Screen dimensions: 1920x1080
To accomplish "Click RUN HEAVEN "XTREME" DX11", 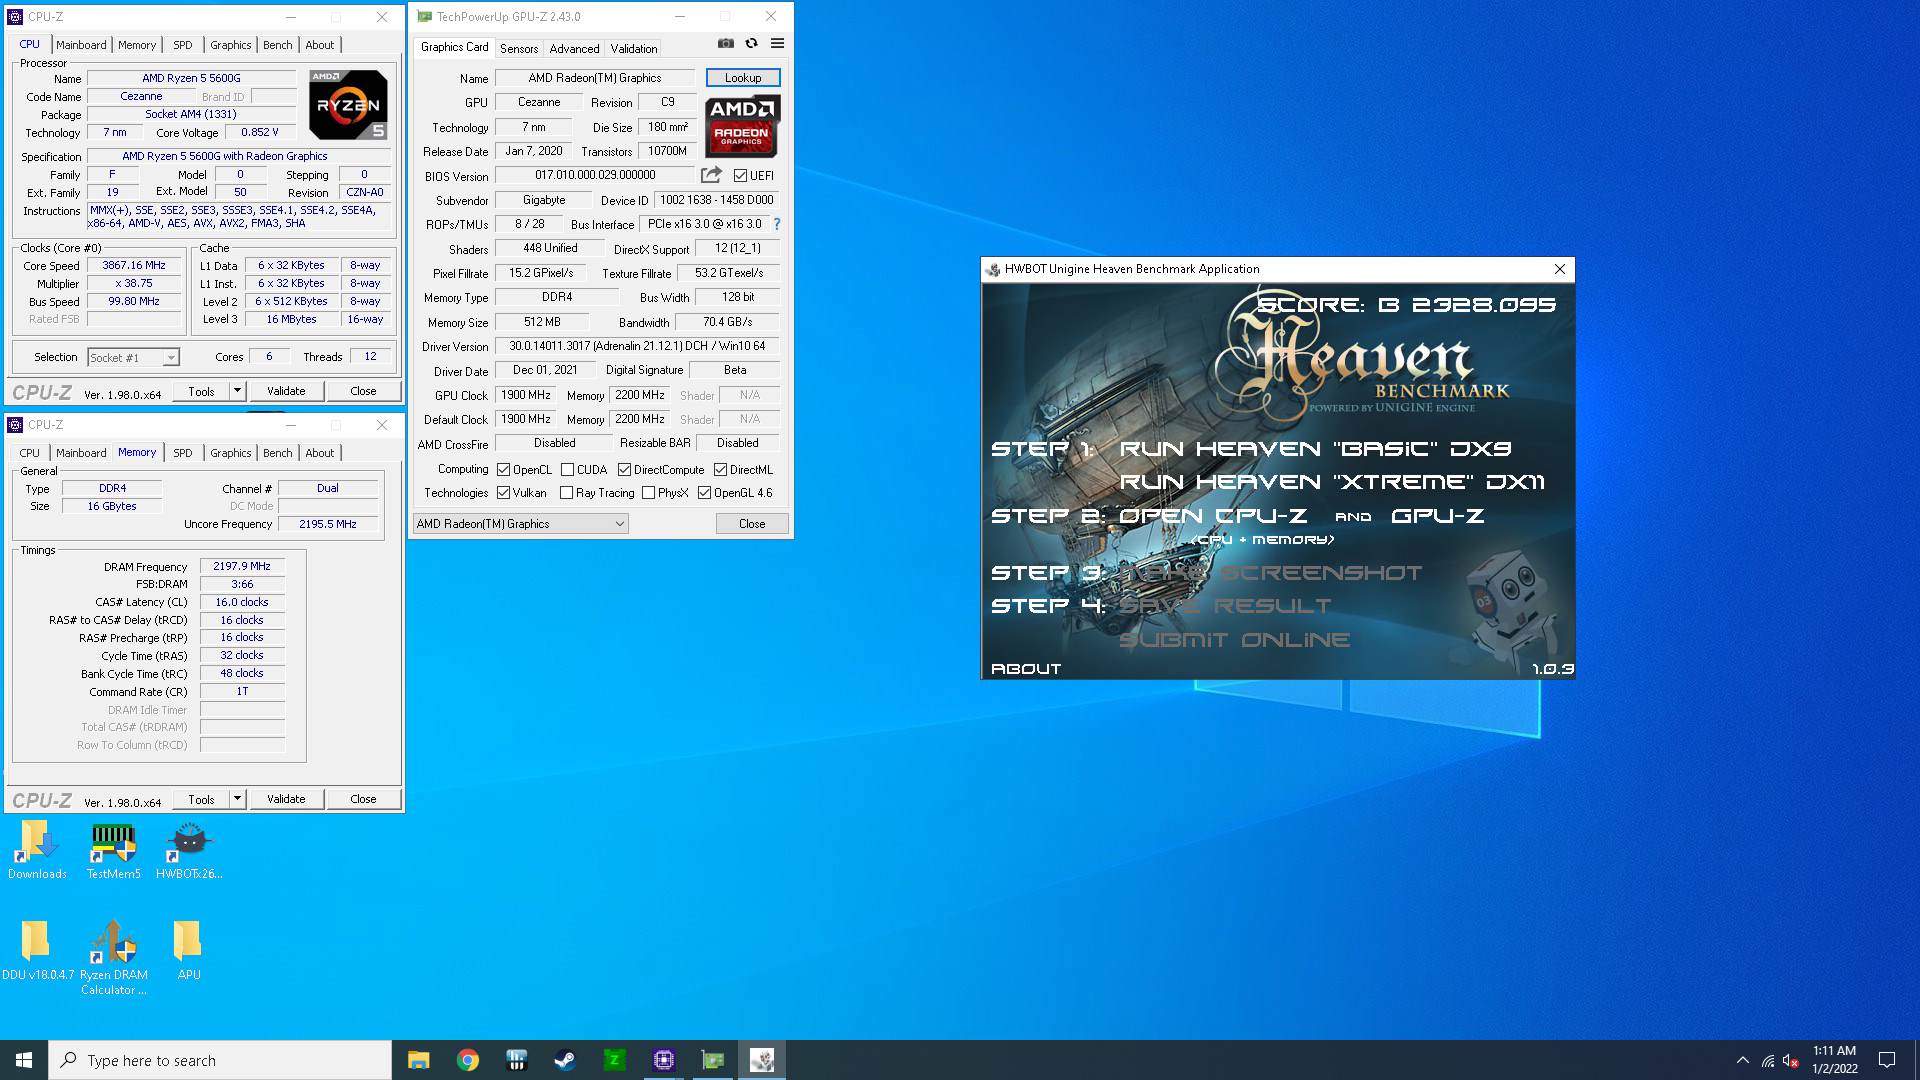I will tap(1332, 482).
